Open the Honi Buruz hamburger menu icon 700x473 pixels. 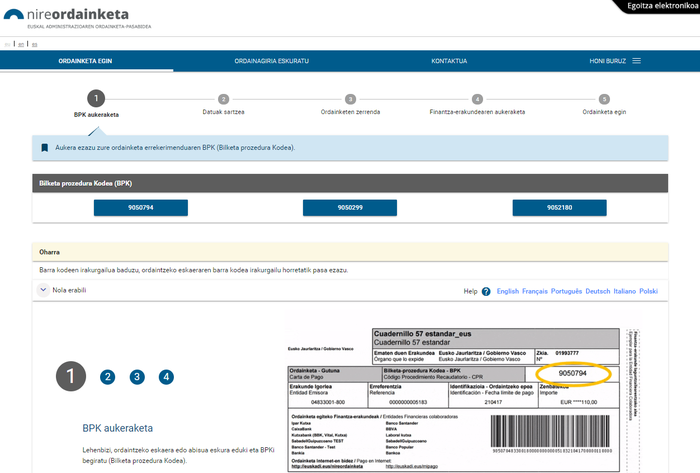point(636,61)
